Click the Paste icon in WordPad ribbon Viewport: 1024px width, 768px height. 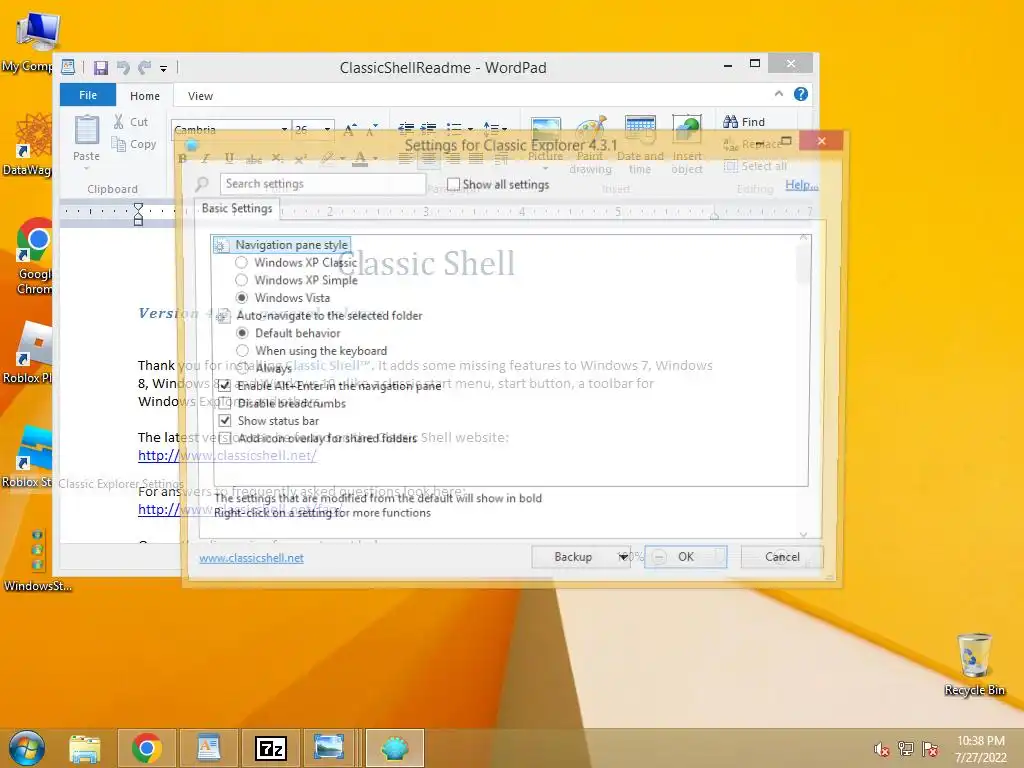coord(86,130)
